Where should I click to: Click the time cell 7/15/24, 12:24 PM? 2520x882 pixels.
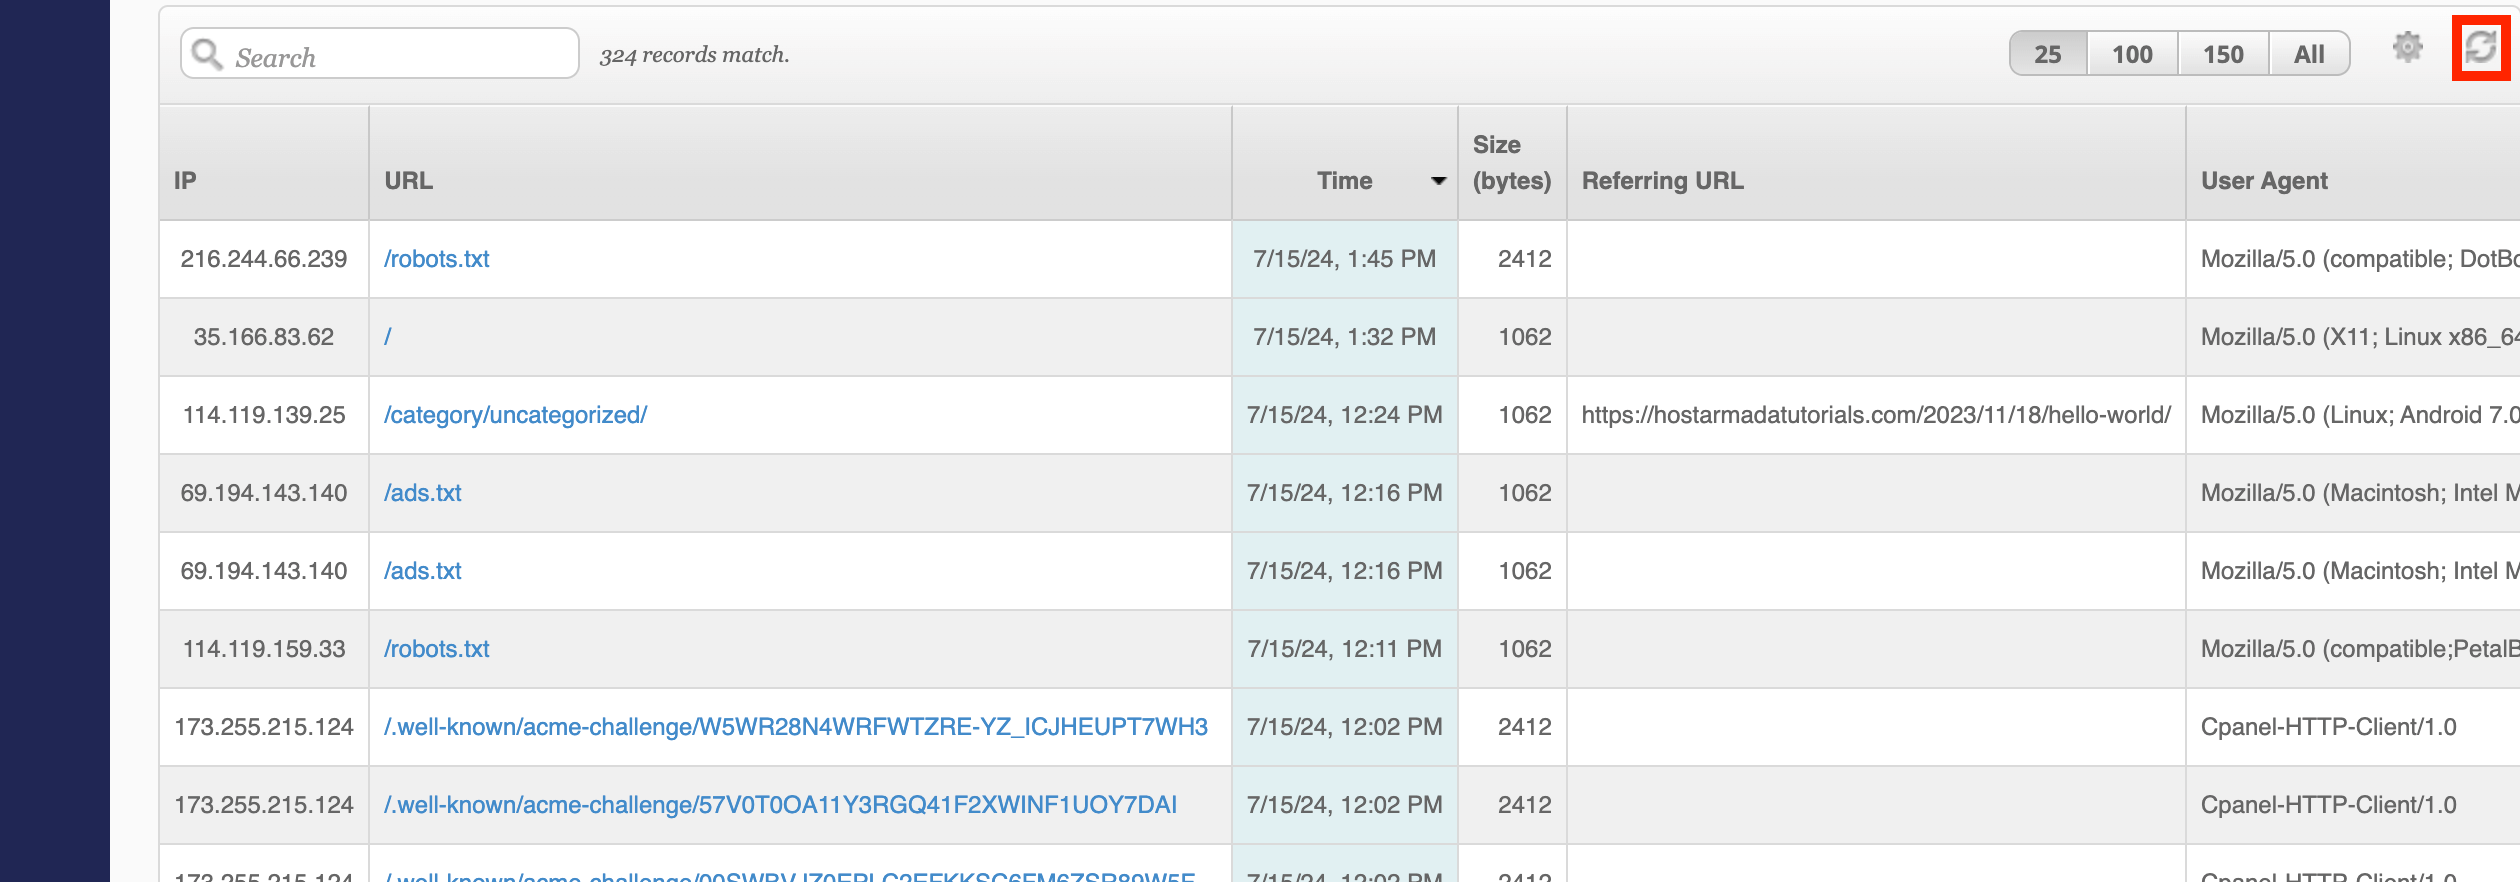tap(1345, 415)
